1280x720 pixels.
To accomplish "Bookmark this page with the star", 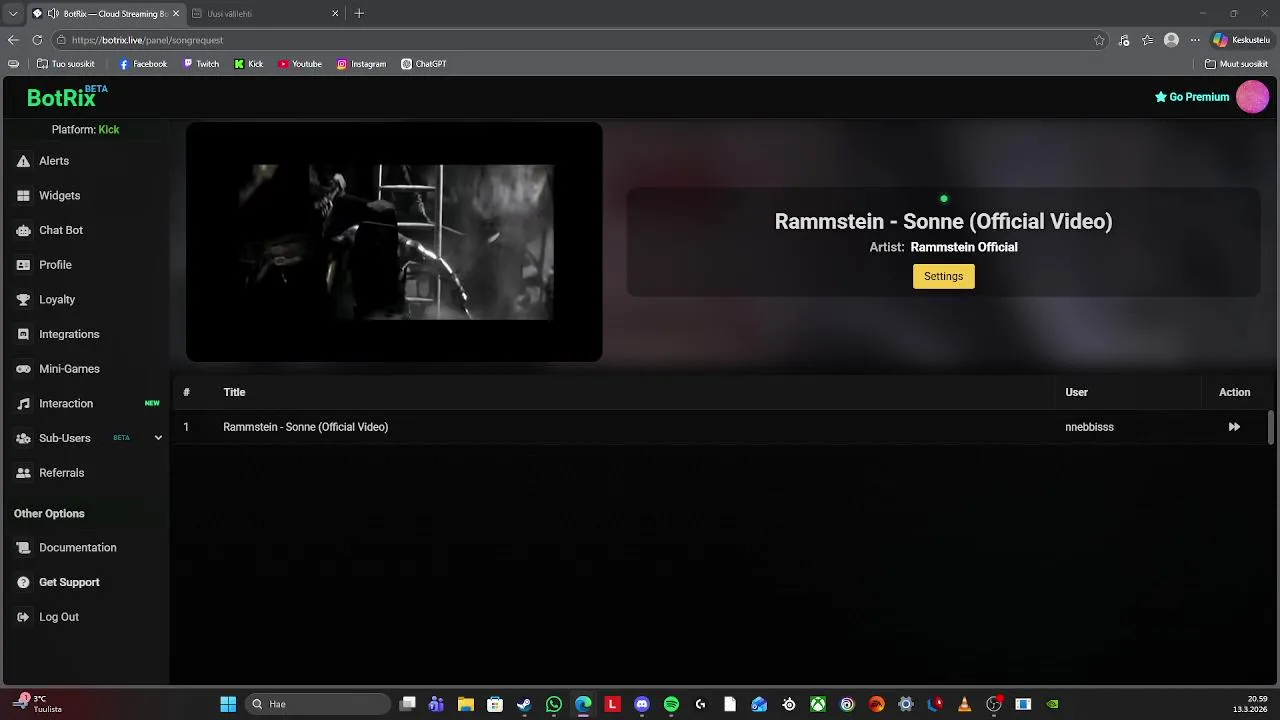I will click(1099, 40).
